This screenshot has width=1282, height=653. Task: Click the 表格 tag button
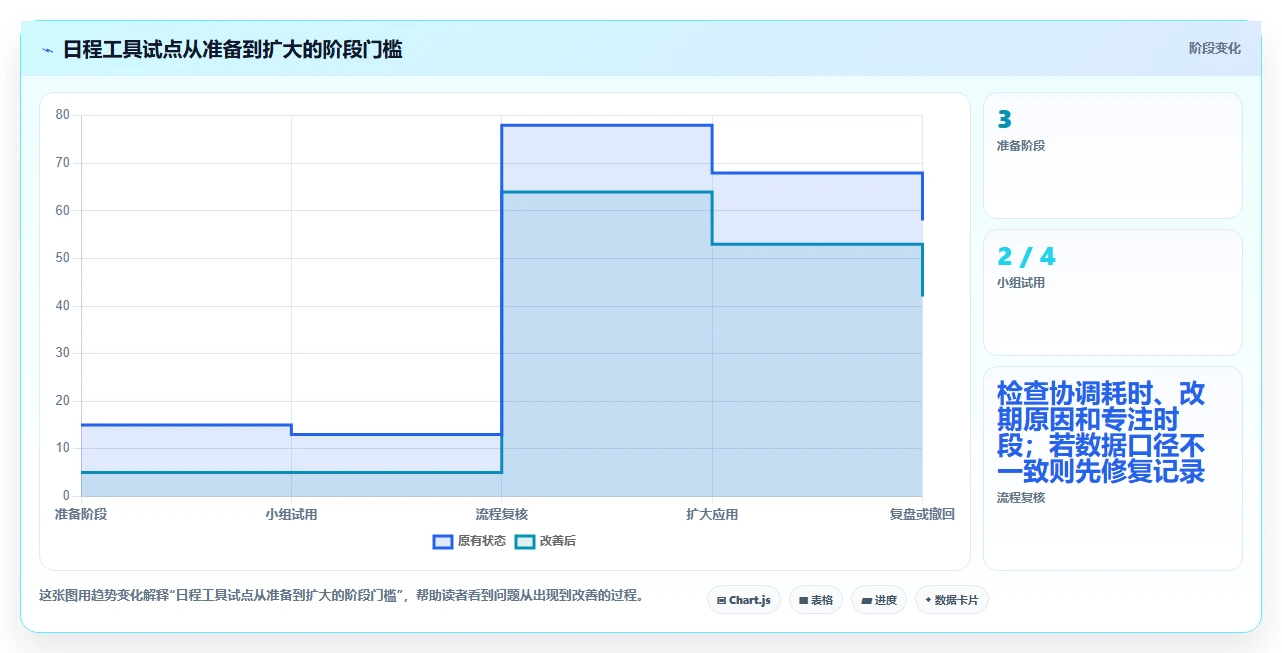point(816,600)
